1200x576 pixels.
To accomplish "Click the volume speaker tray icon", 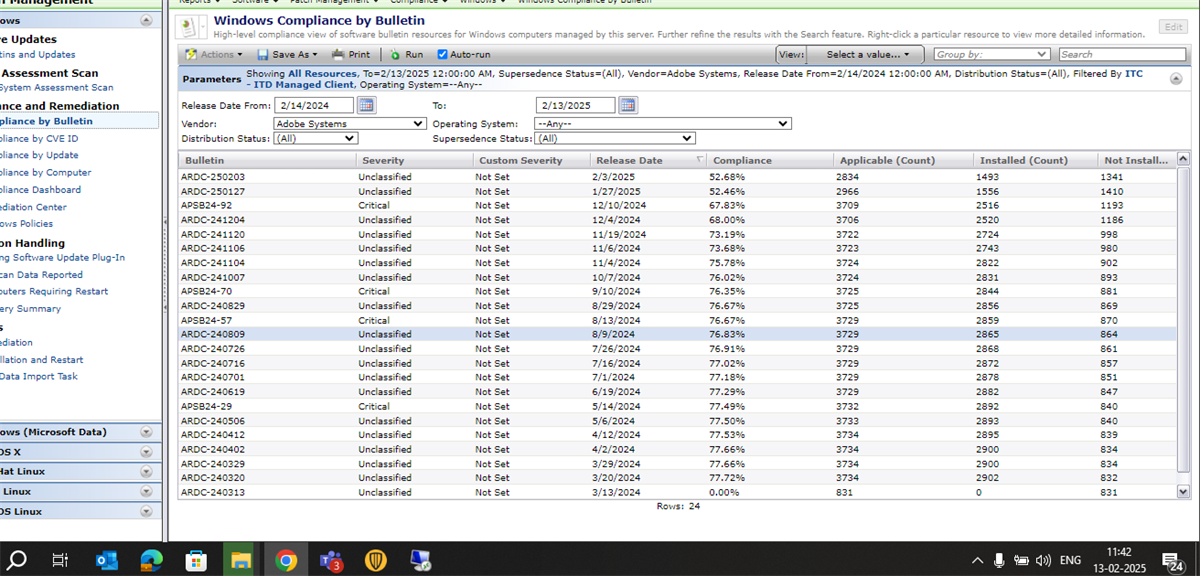I will point(1044,560).
